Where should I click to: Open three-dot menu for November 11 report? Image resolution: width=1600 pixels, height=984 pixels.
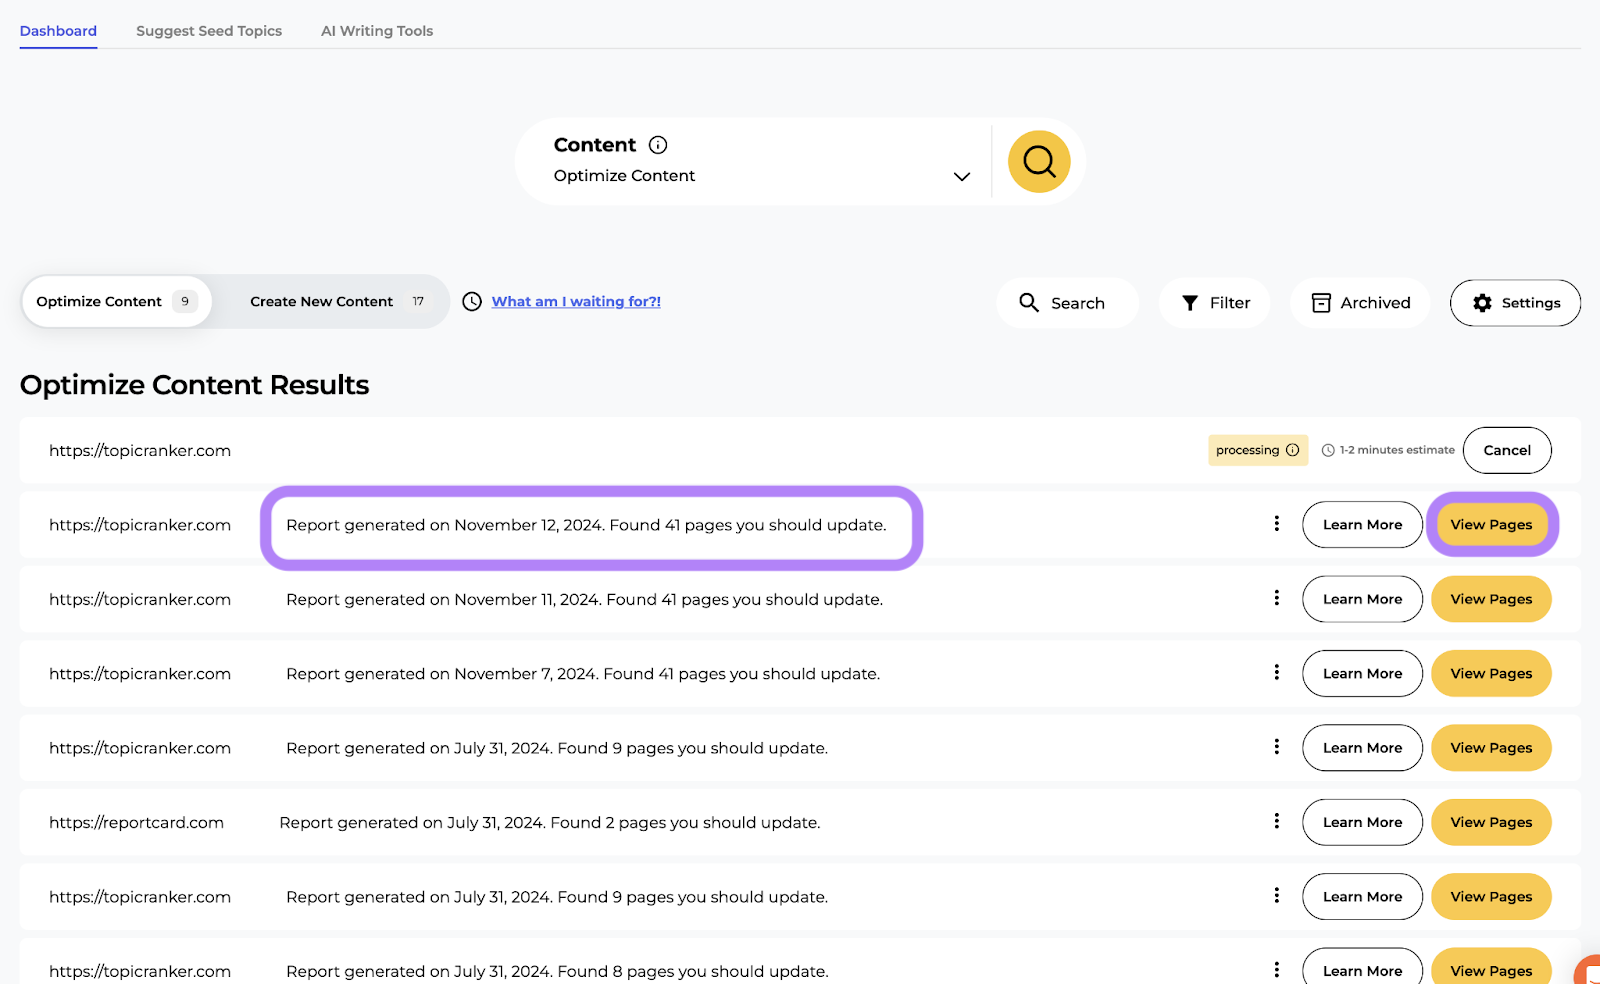(1276, 598)
